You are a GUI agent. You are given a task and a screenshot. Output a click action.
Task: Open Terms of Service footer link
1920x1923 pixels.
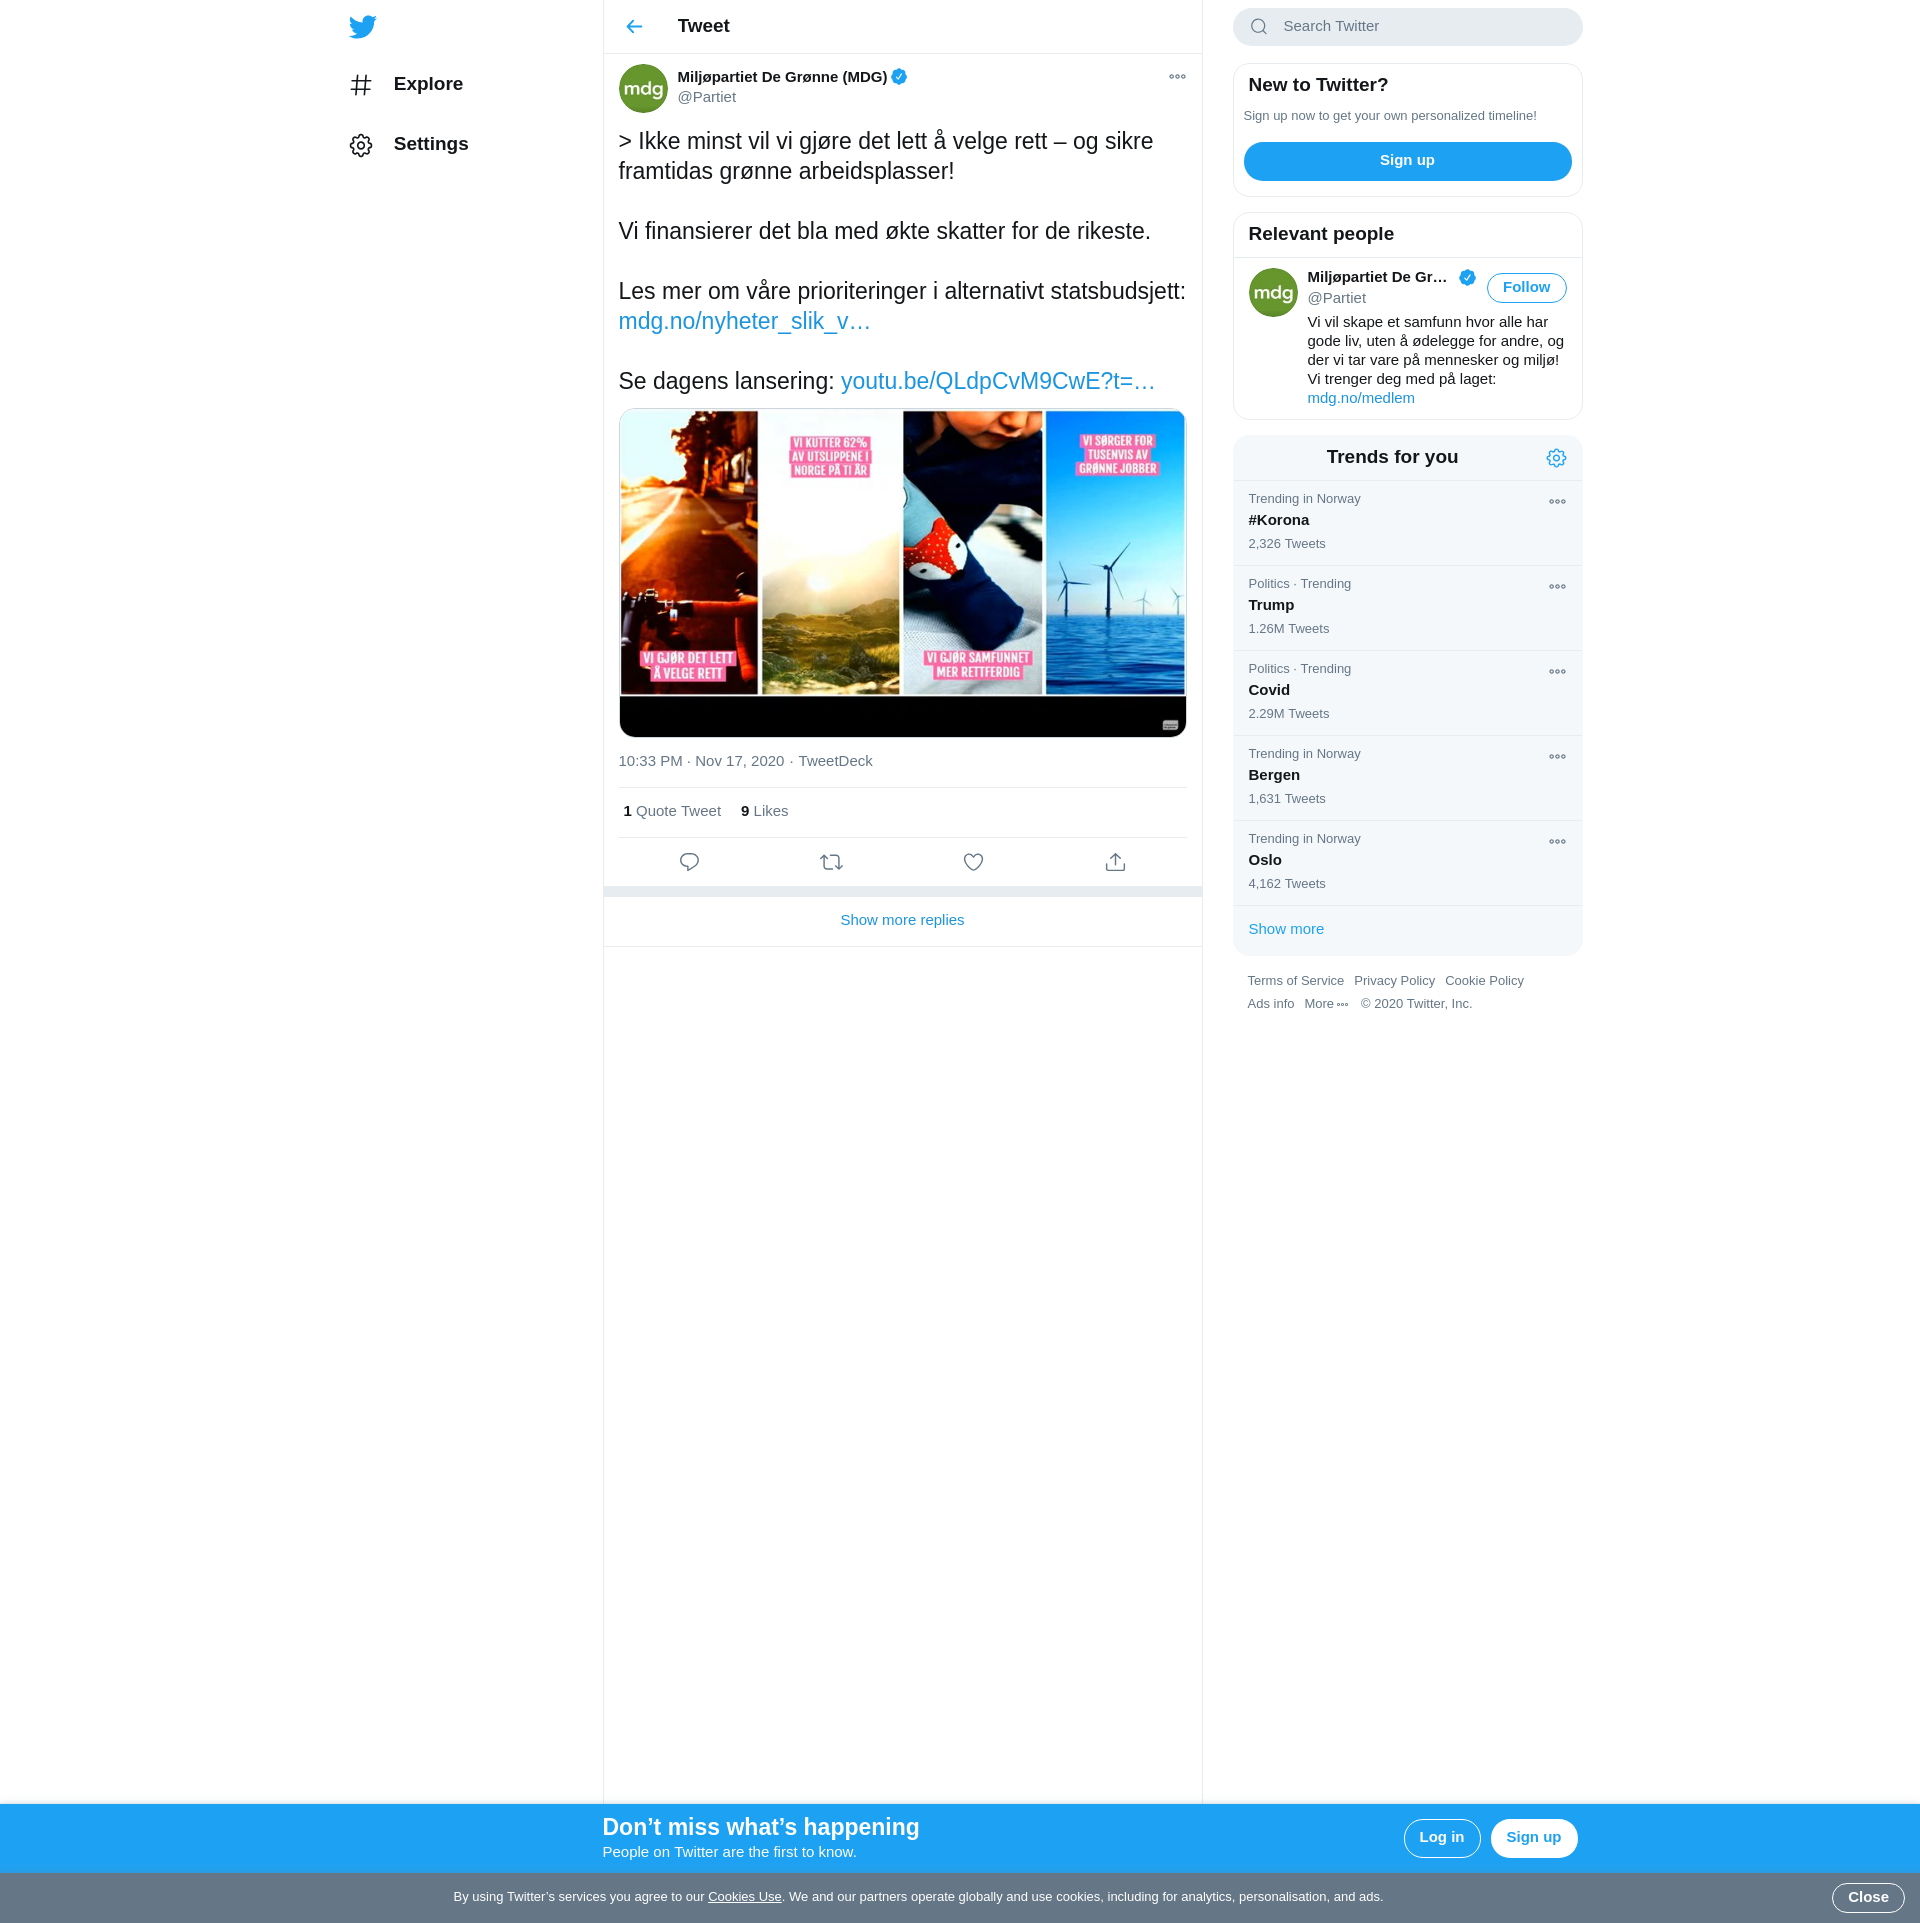pos(1295,981)
